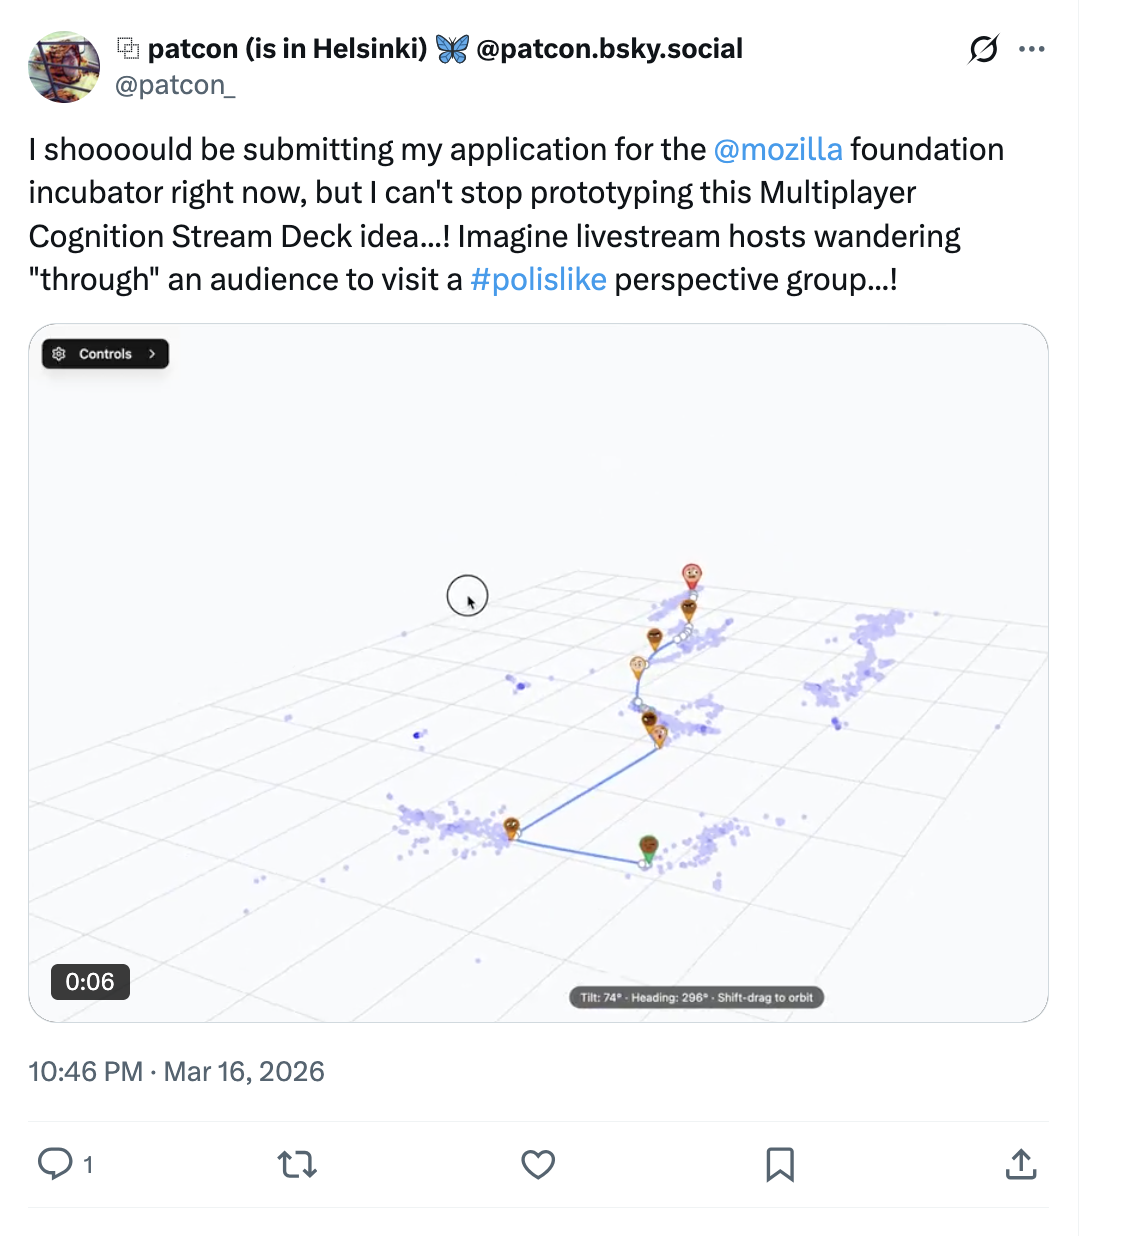1130x1236 pixels.
Task: Click the @patcon_ handle
Action: coord(175,86)
